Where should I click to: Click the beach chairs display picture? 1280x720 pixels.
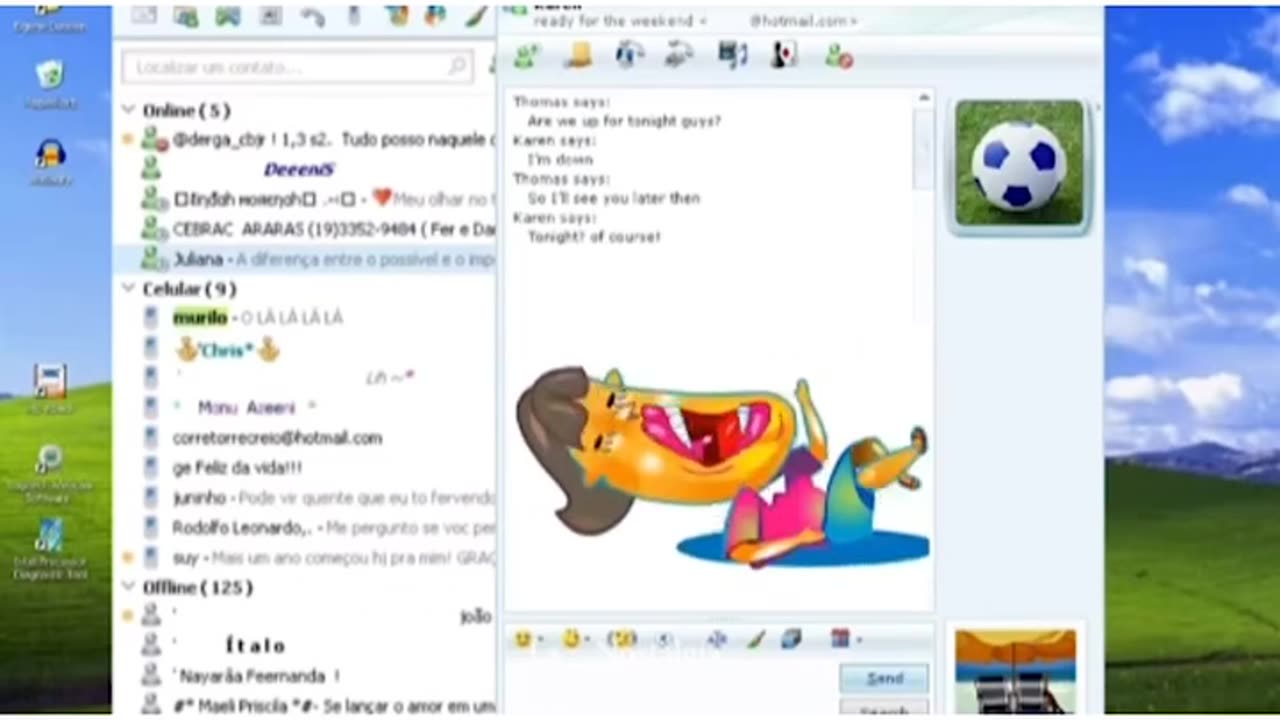click(x=1015, y=673)
